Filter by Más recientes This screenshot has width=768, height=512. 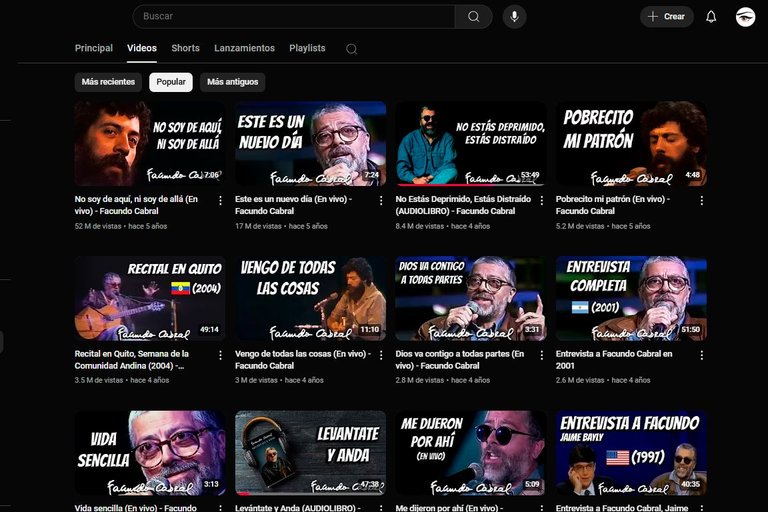[108, 82]
